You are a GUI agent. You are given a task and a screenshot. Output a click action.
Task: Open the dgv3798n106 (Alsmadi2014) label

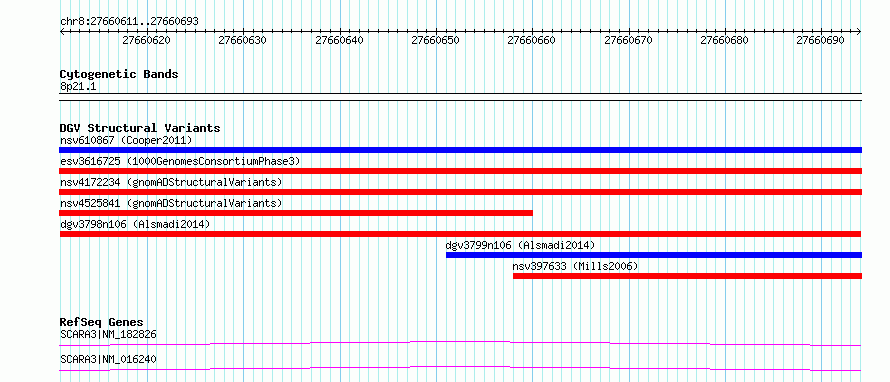(135, 224)
